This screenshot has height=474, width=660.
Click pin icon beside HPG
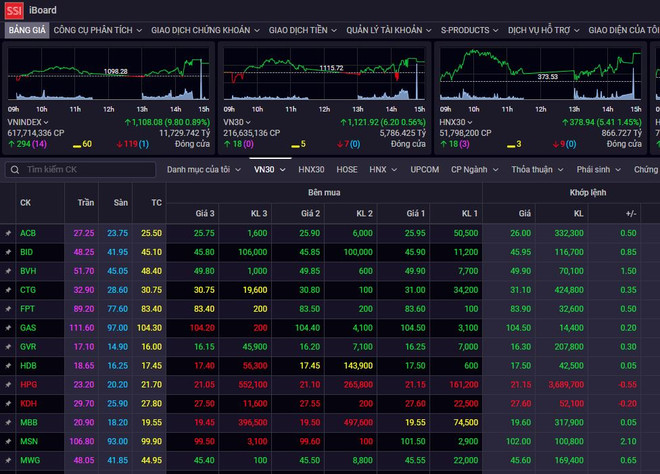[x=8, y=385]
